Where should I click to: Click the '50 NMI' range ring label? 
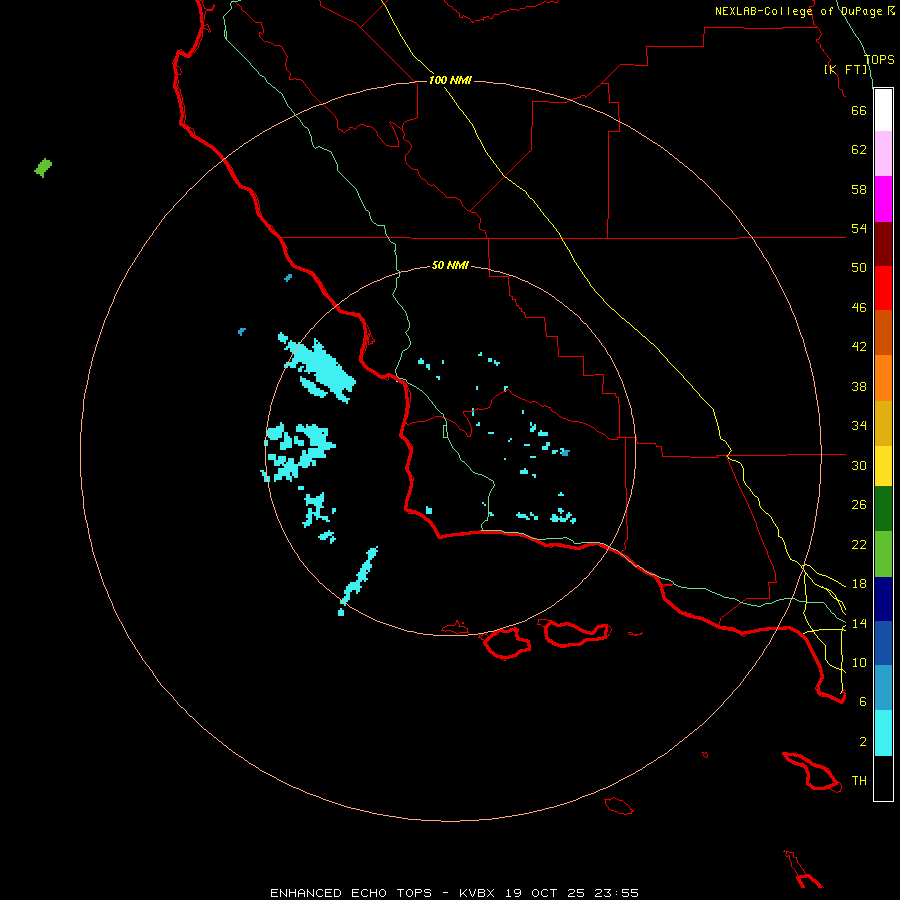pyautogui.click(x=450, y=265)
